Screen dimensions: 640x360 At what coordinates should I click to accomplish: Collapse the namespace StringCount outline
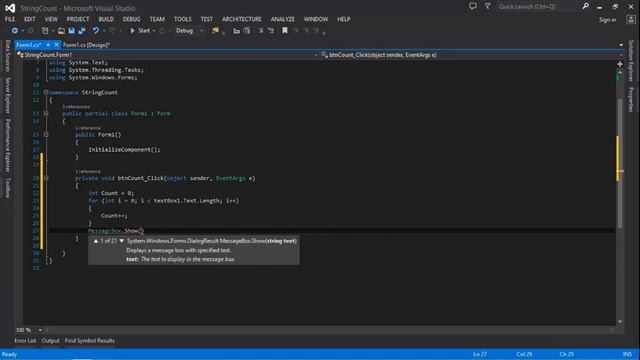[x=46, y=92]
